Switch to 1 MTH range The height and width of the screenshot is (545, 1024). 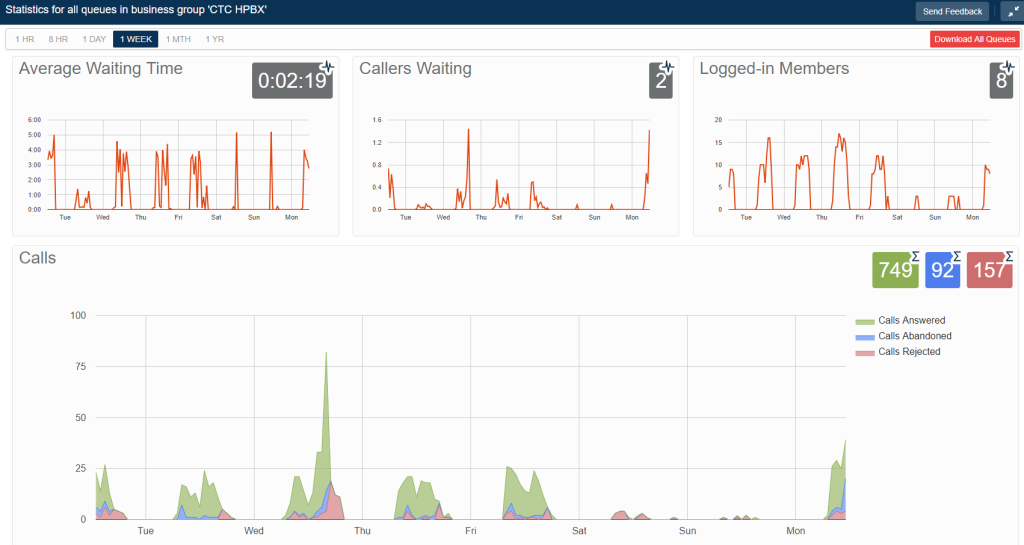tap(178, 39)
